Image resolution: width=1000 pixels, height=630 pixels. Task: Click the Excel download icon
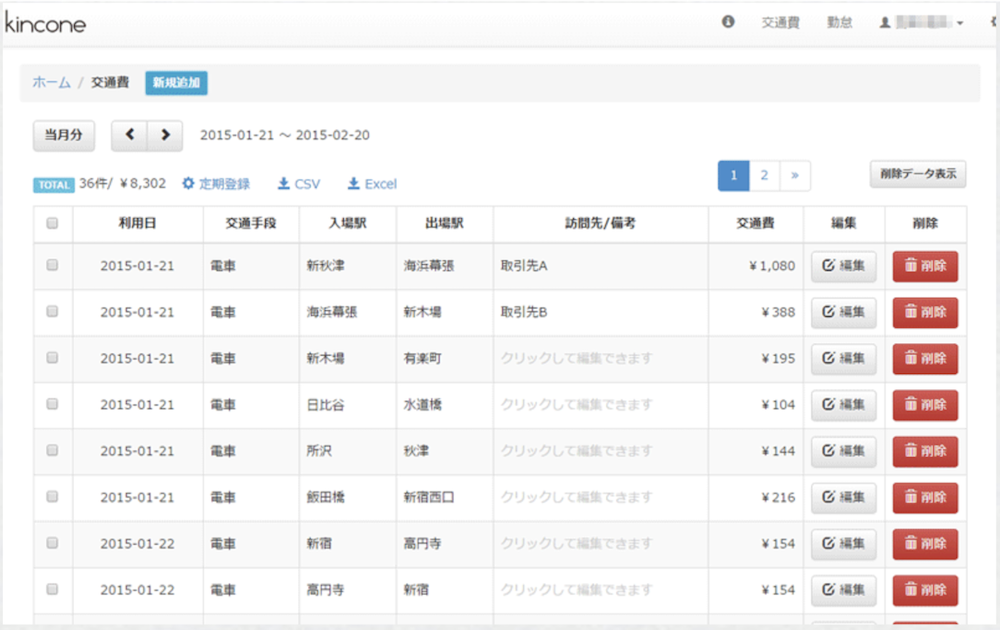[355, 184]
